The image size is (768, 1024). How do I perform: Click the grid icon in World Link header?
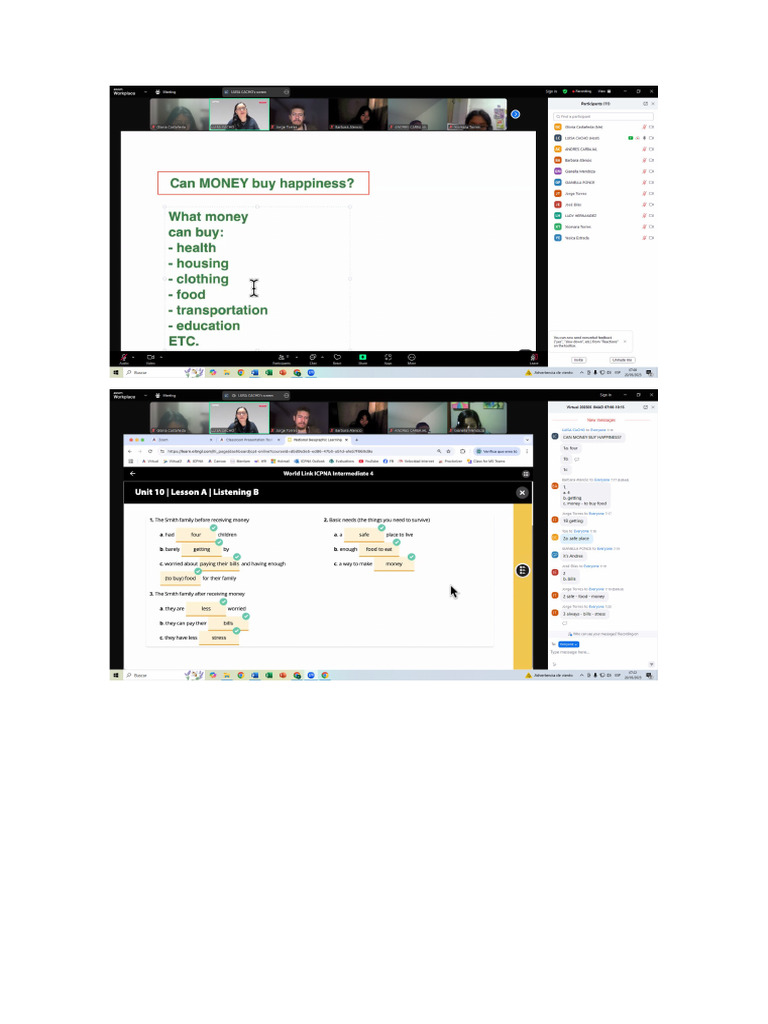(x=526, y=473)
